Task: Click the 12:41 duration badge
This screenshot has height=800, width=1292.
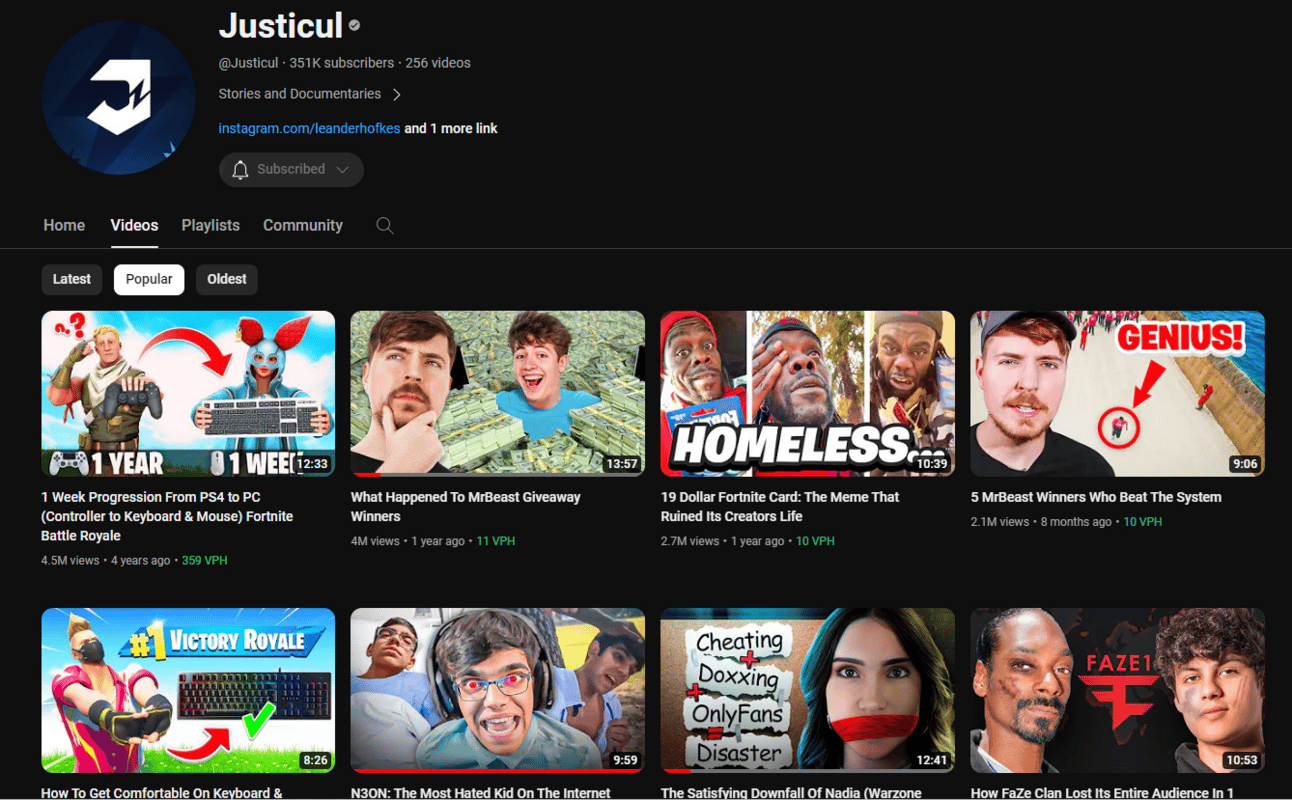Action: [x=931, y=760]
